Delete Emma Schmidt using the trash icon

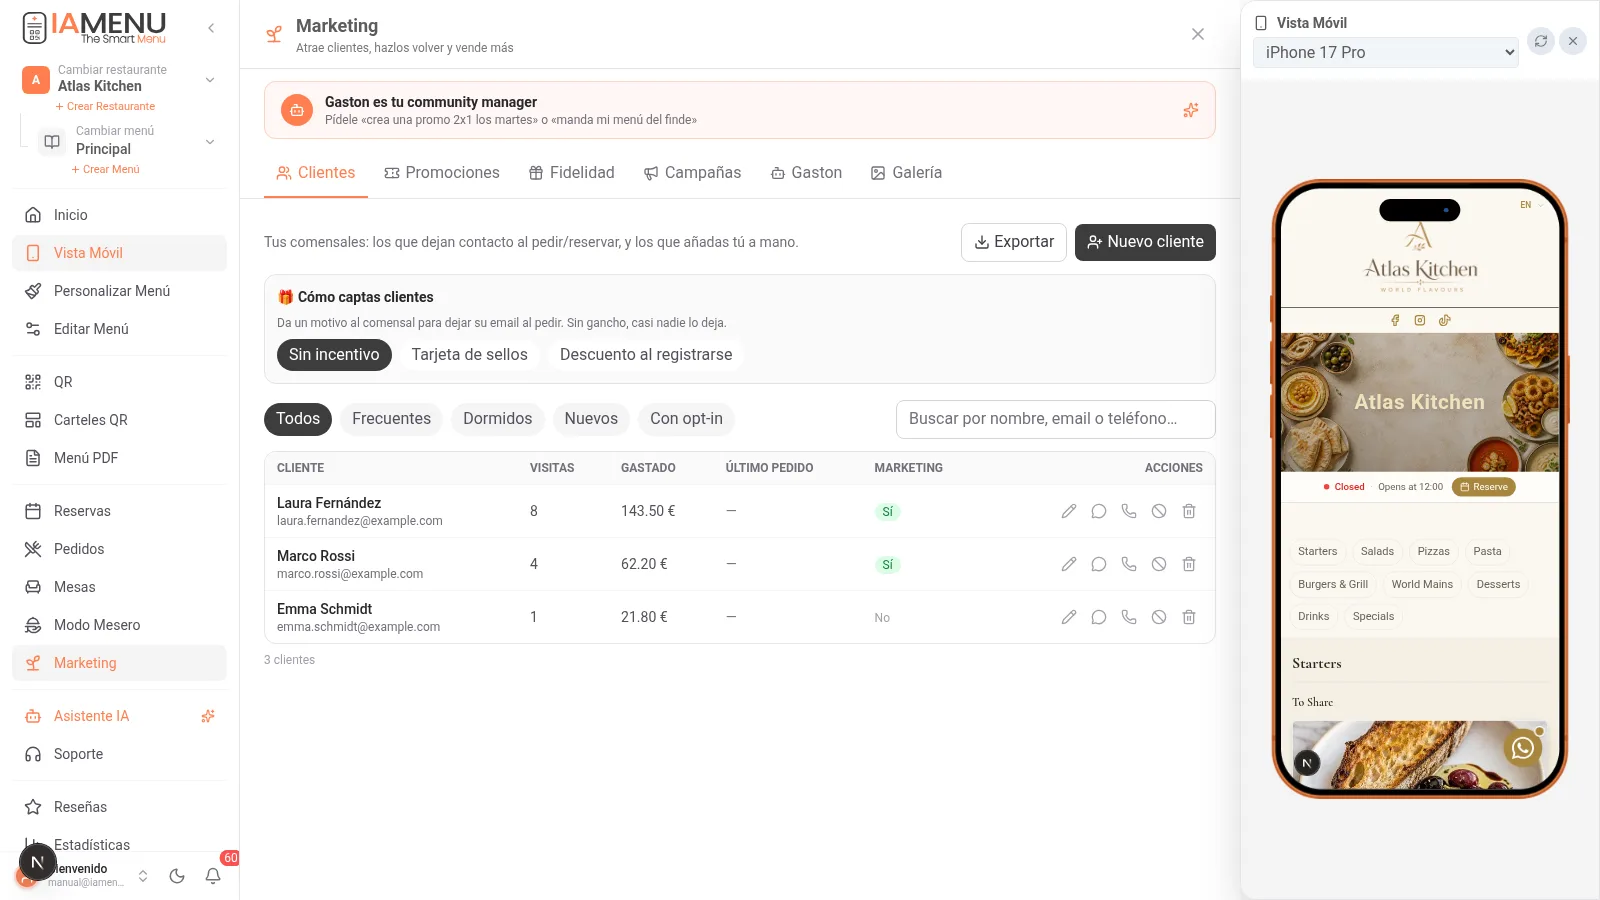(1189, 617)
